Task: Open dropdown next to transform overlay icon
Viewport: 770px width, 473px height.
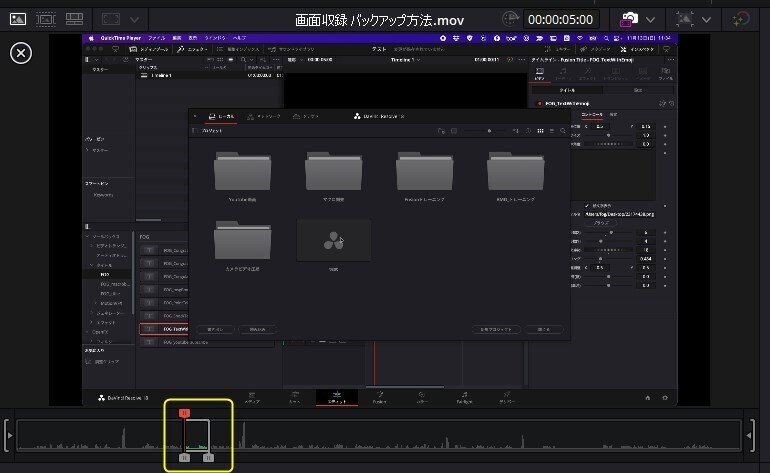Action: tap(706, 20)
